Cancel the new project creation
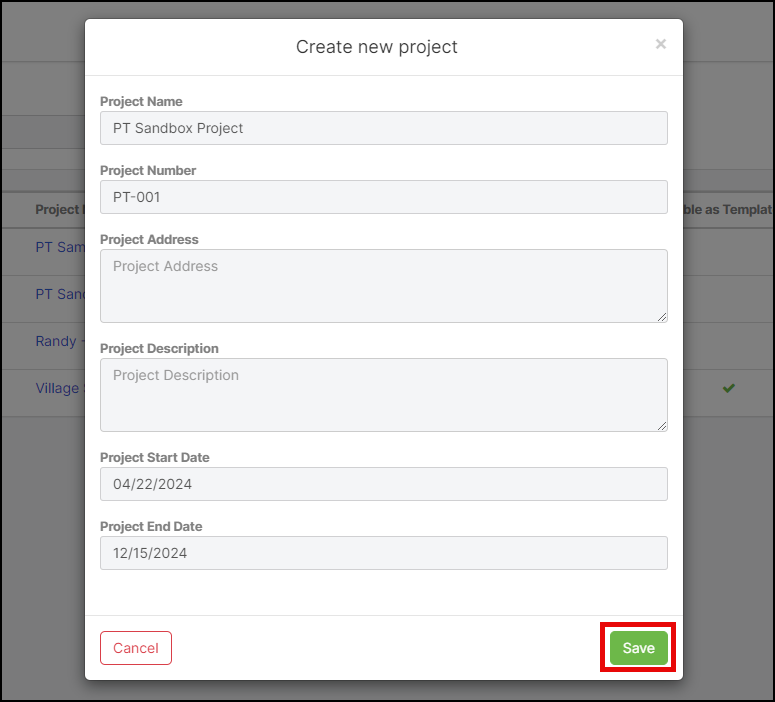The height and width of the screenshot is (702, 775). coord(136,648)
